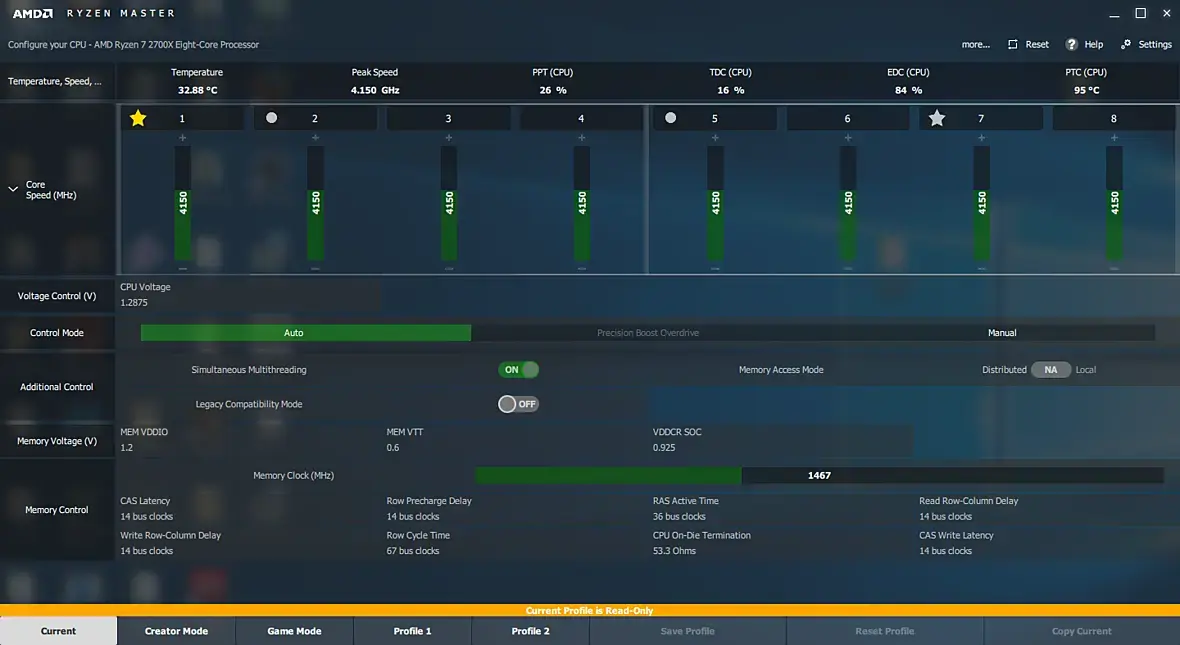Switch to the Creator Mode tab
The height and width of the screenshot is (645, 1180).
[176, 631]
